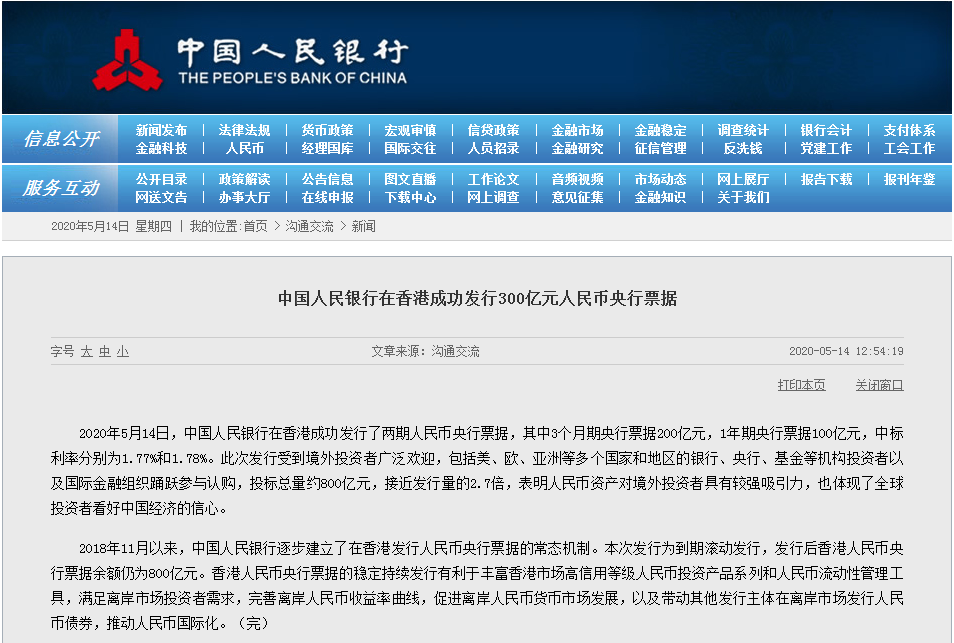Click 打印本页 to print page
This screenshot has width=954, height=643.
(801, 385)
